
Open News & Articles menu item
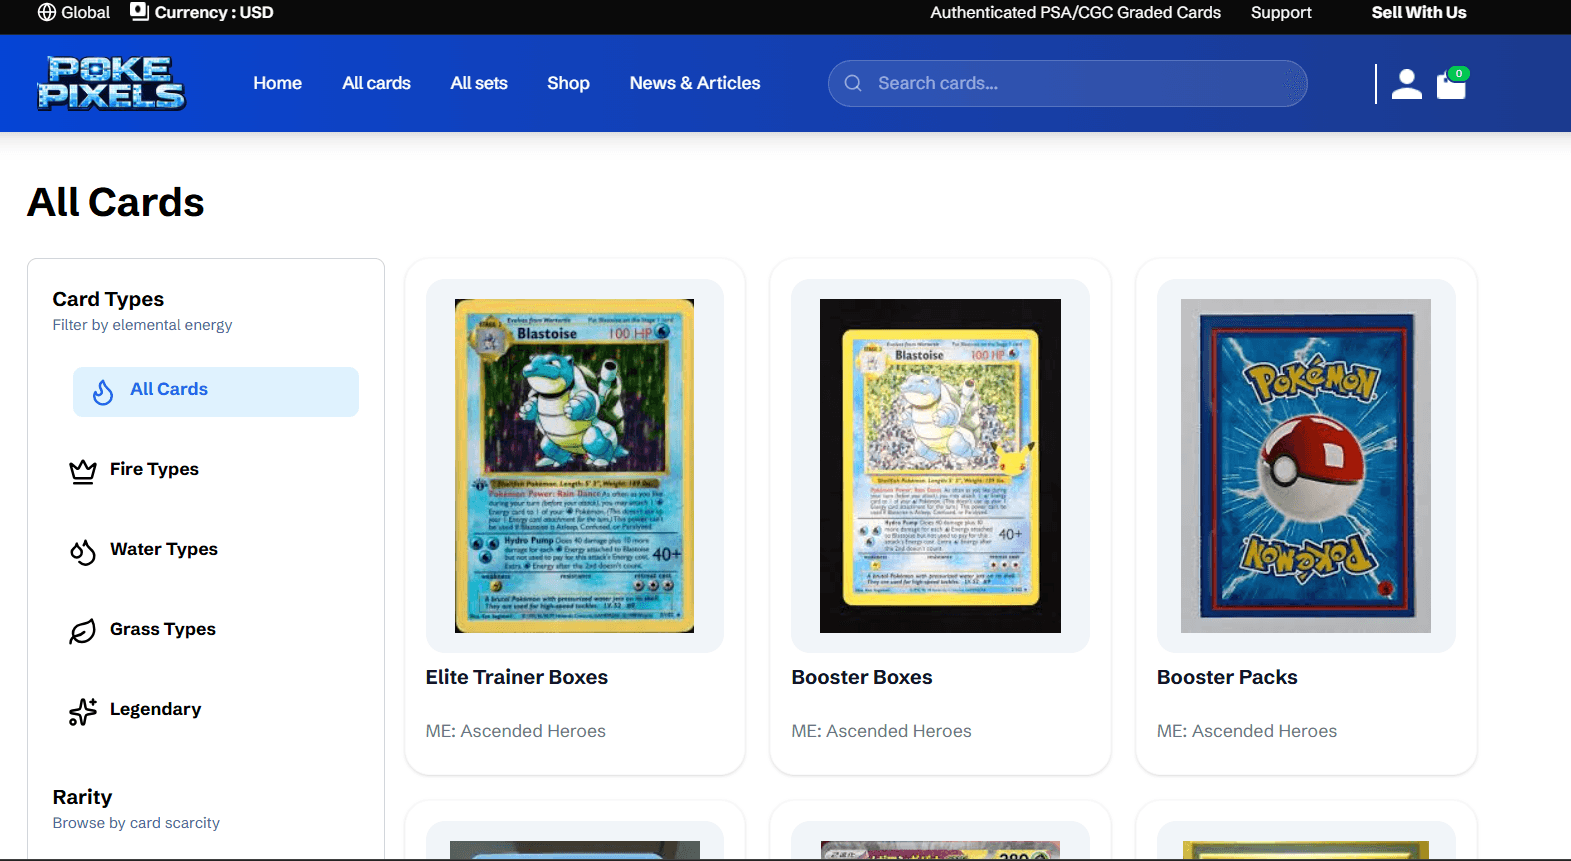pos(695,83)
